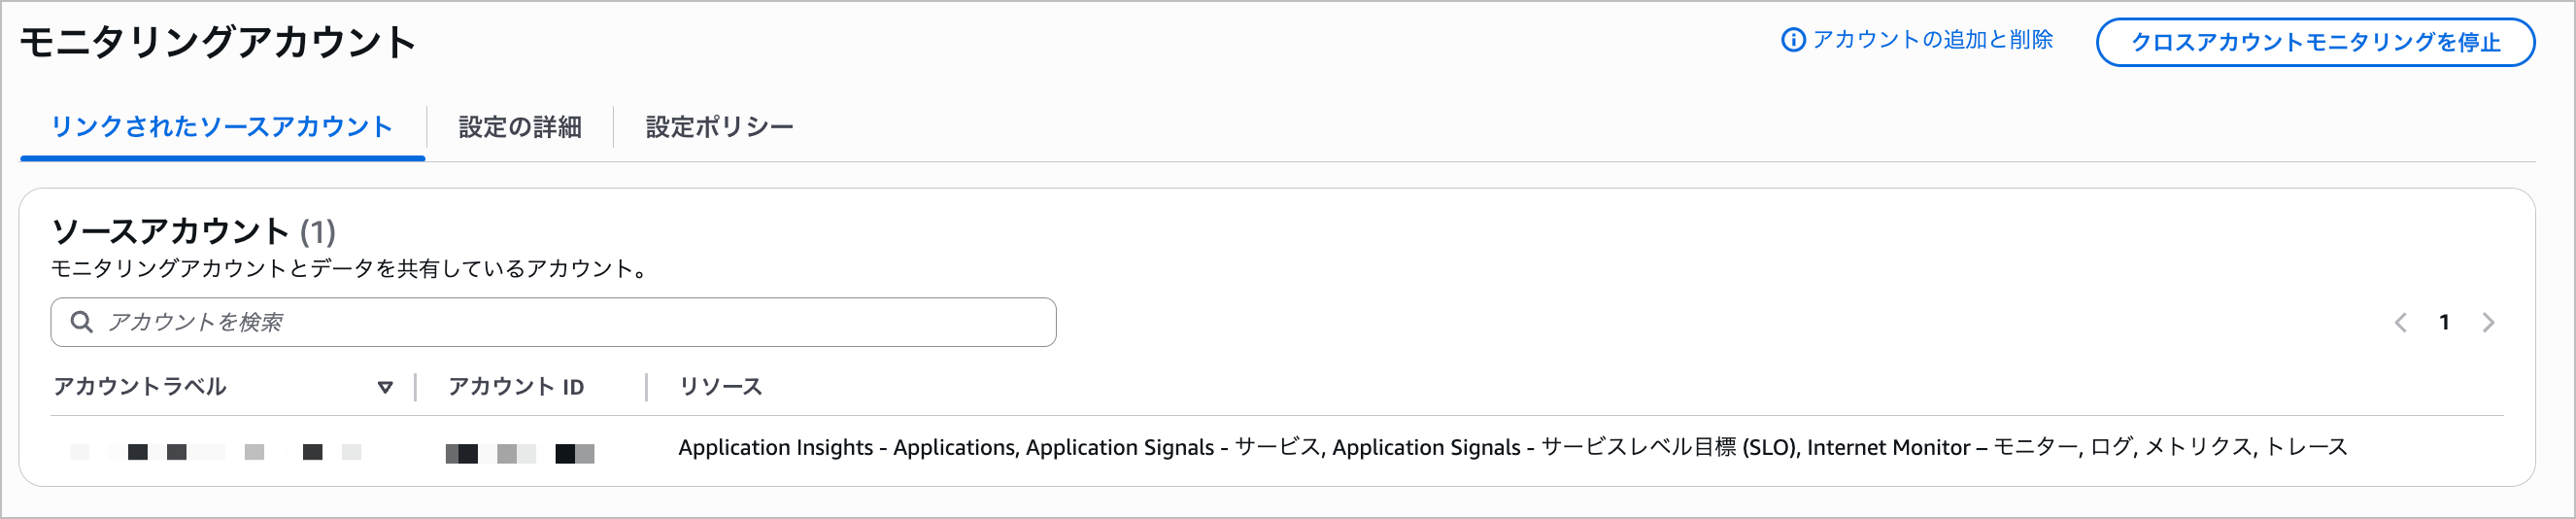The height and width of the screenshot is (519, 2576).
Task: Open the 設定ポリシー tab
Action: click(x=719, y=127)
